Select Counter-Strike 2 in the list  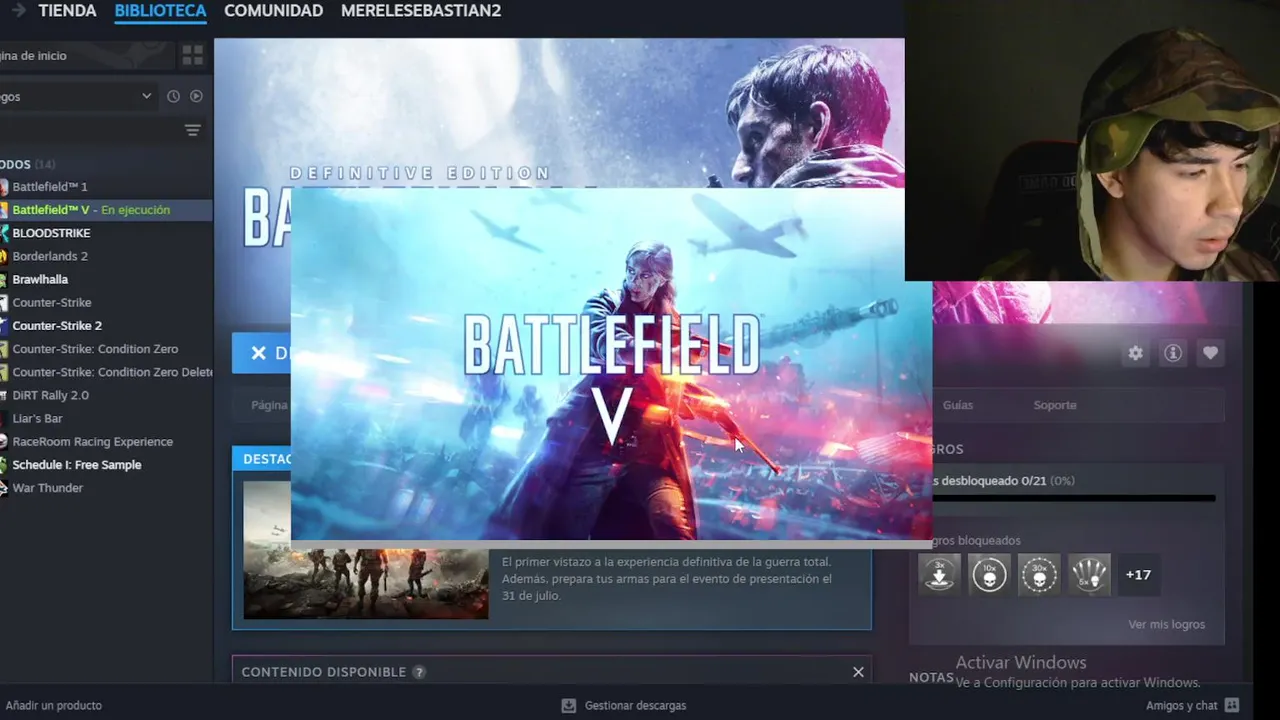coord(106,325)
